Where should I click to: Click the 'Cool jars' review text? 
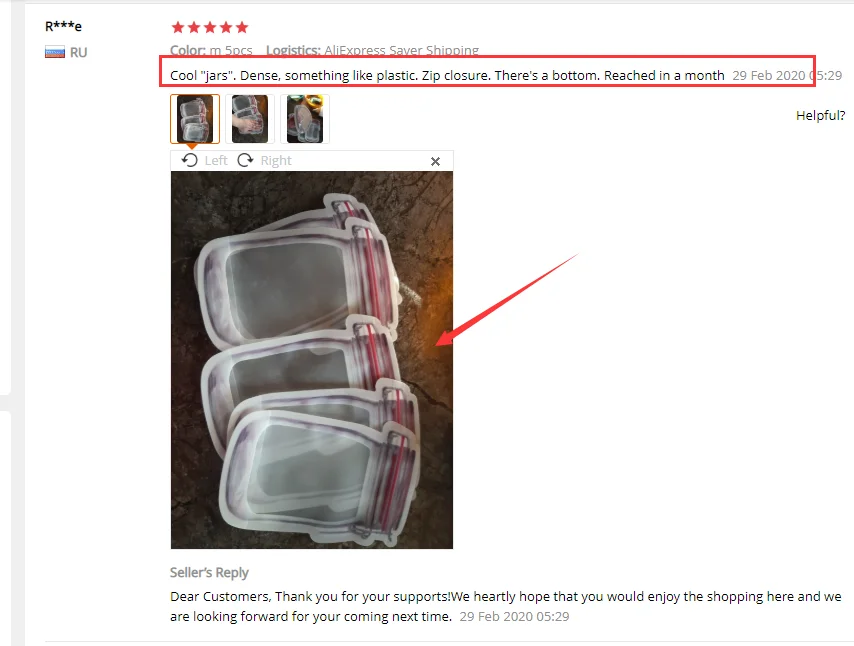(x=447, y=75)
